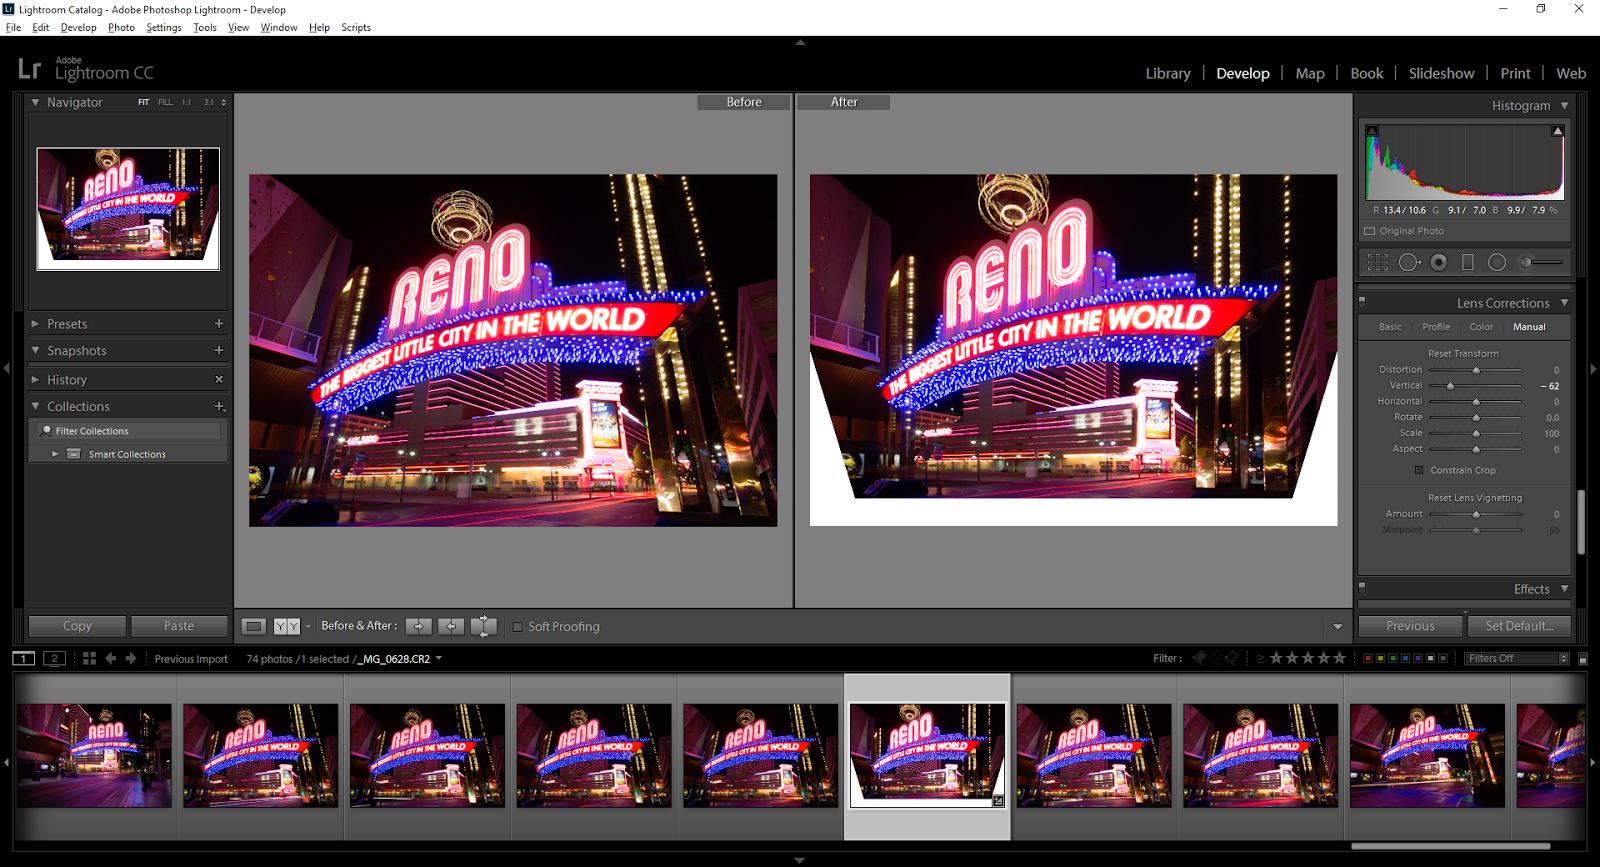Image resolution: width=1600 pixels, height=867 pixels.
Task: Enable Soft Proofing checkbox
Action: point(517,627)
